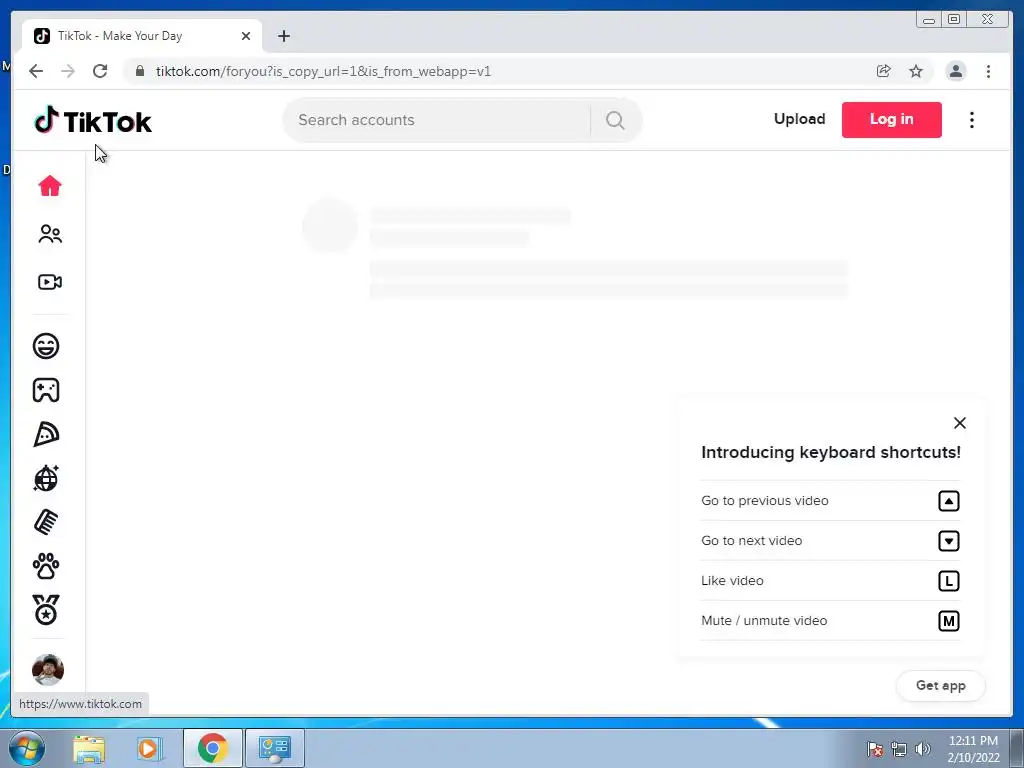Open the control panel taskbar icon
Image resolution: width=1024 pixels, height=768 pixels.
(274, 748)
